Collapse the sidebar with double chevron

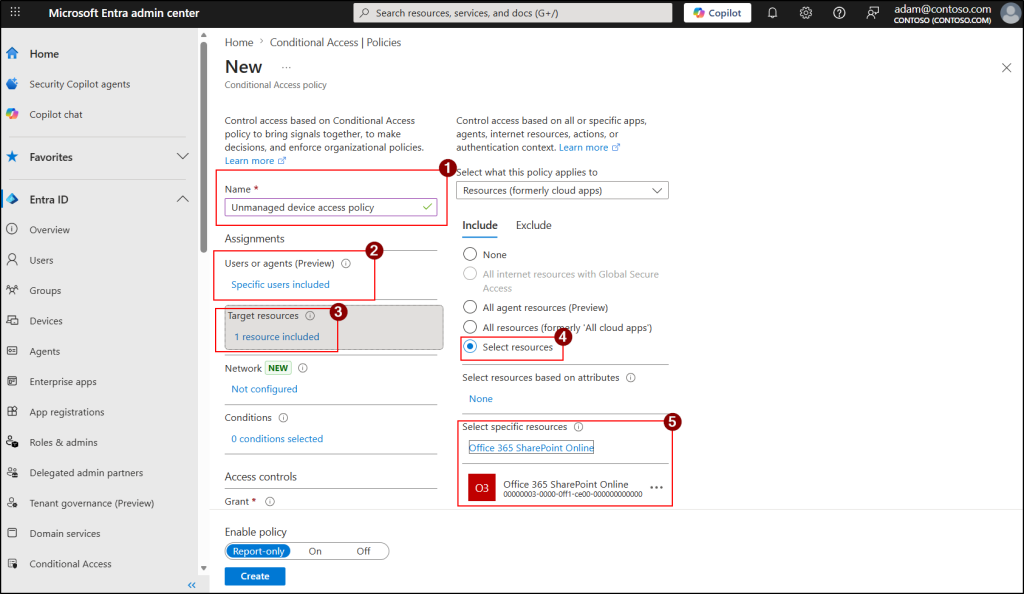pos(191,585)
